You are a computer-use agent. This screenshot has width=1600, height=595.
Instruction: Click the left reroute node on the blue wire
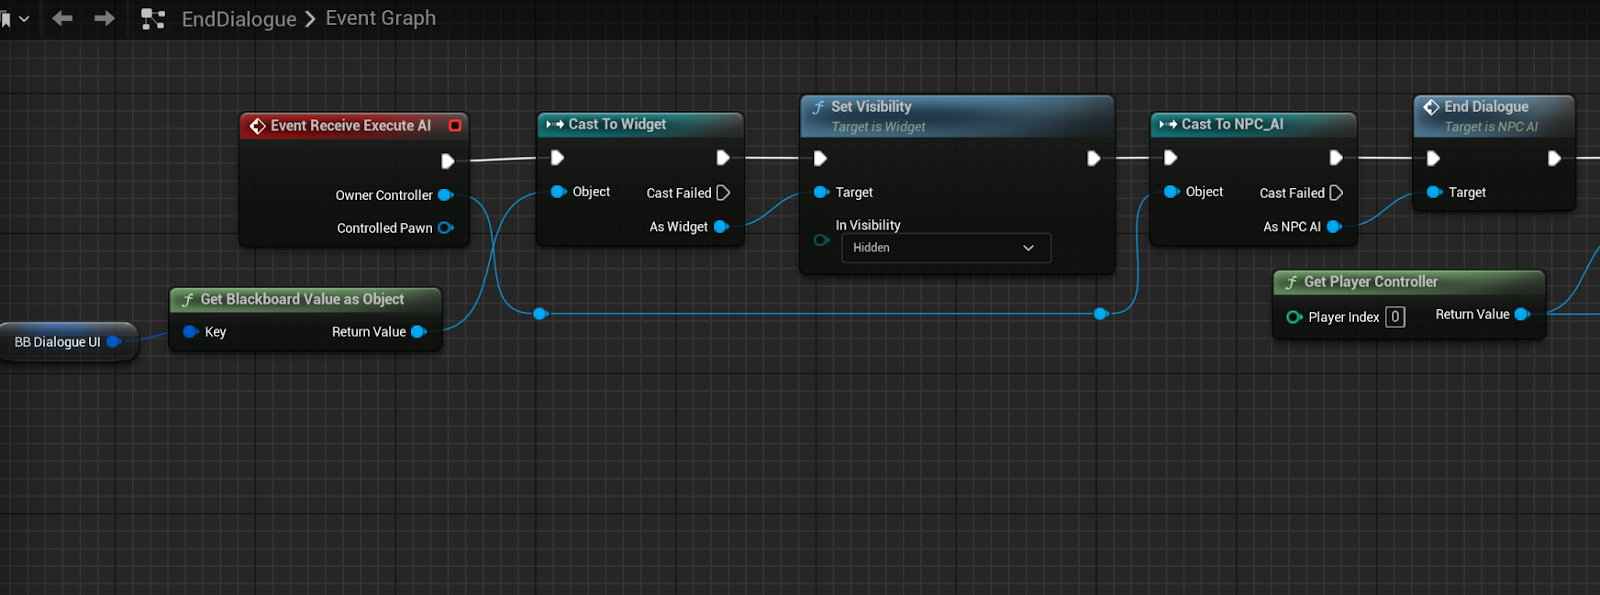[540, 314]
